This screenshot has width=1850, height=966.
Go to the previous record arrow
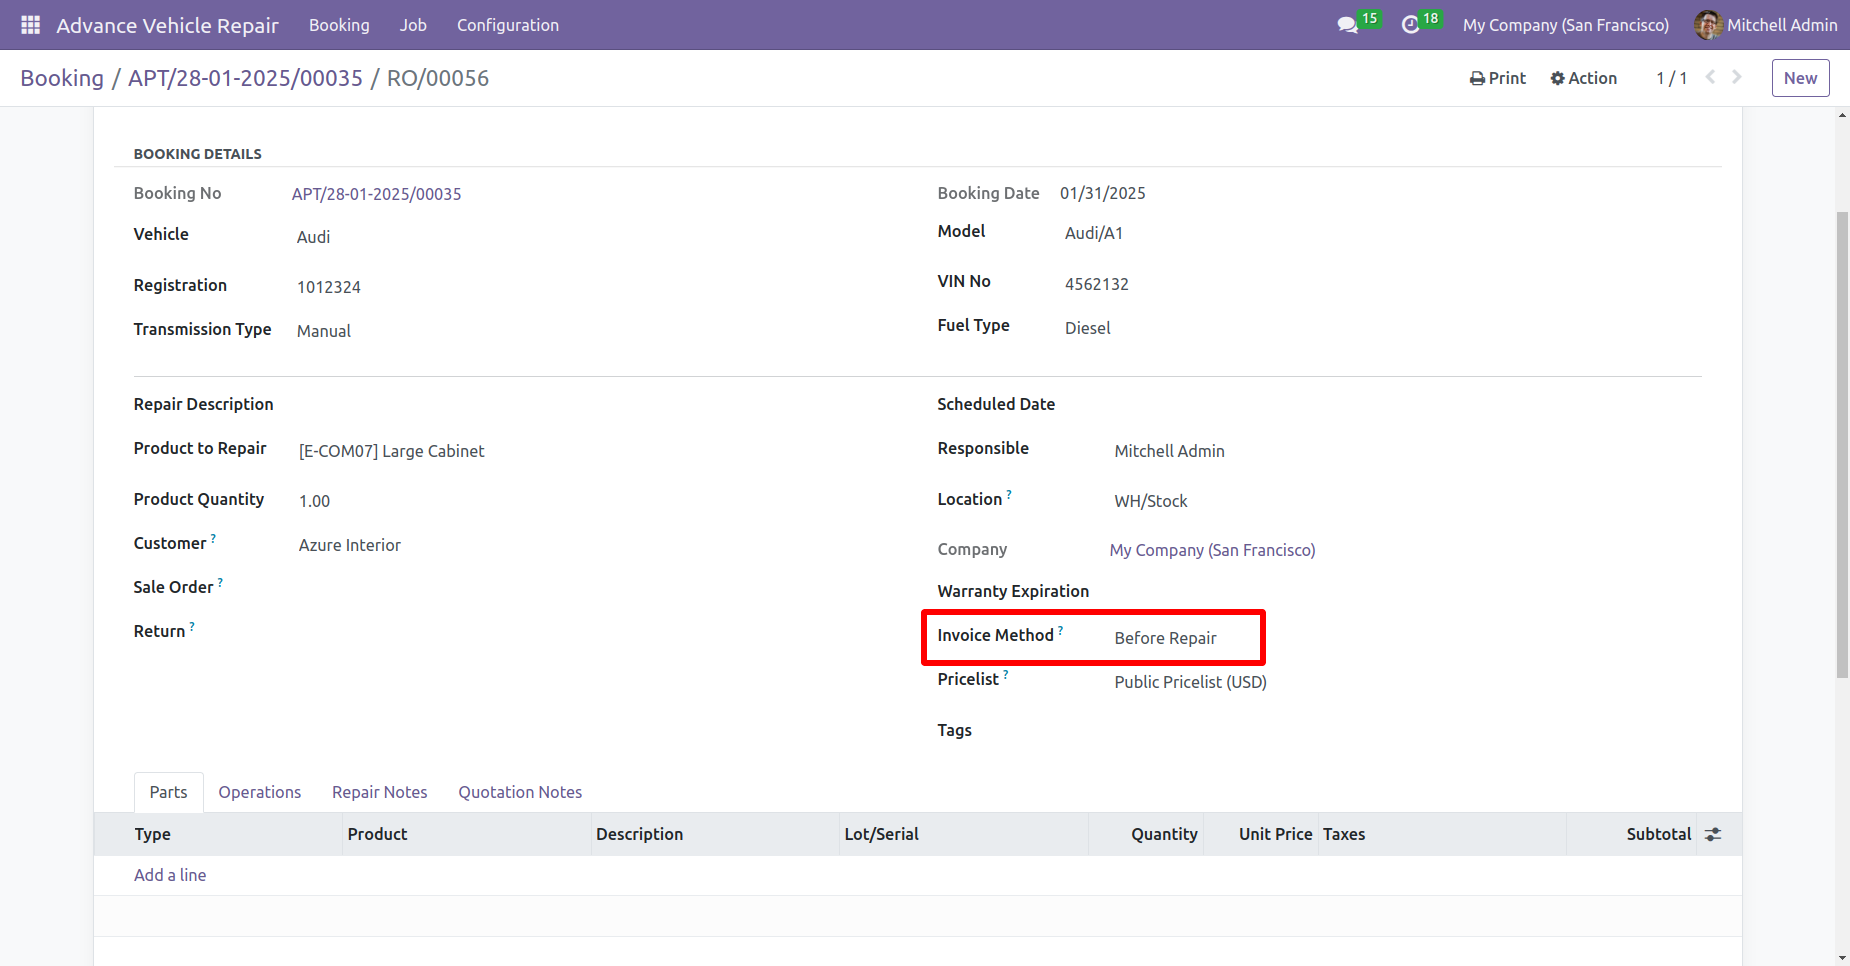tap(1711, 77)
